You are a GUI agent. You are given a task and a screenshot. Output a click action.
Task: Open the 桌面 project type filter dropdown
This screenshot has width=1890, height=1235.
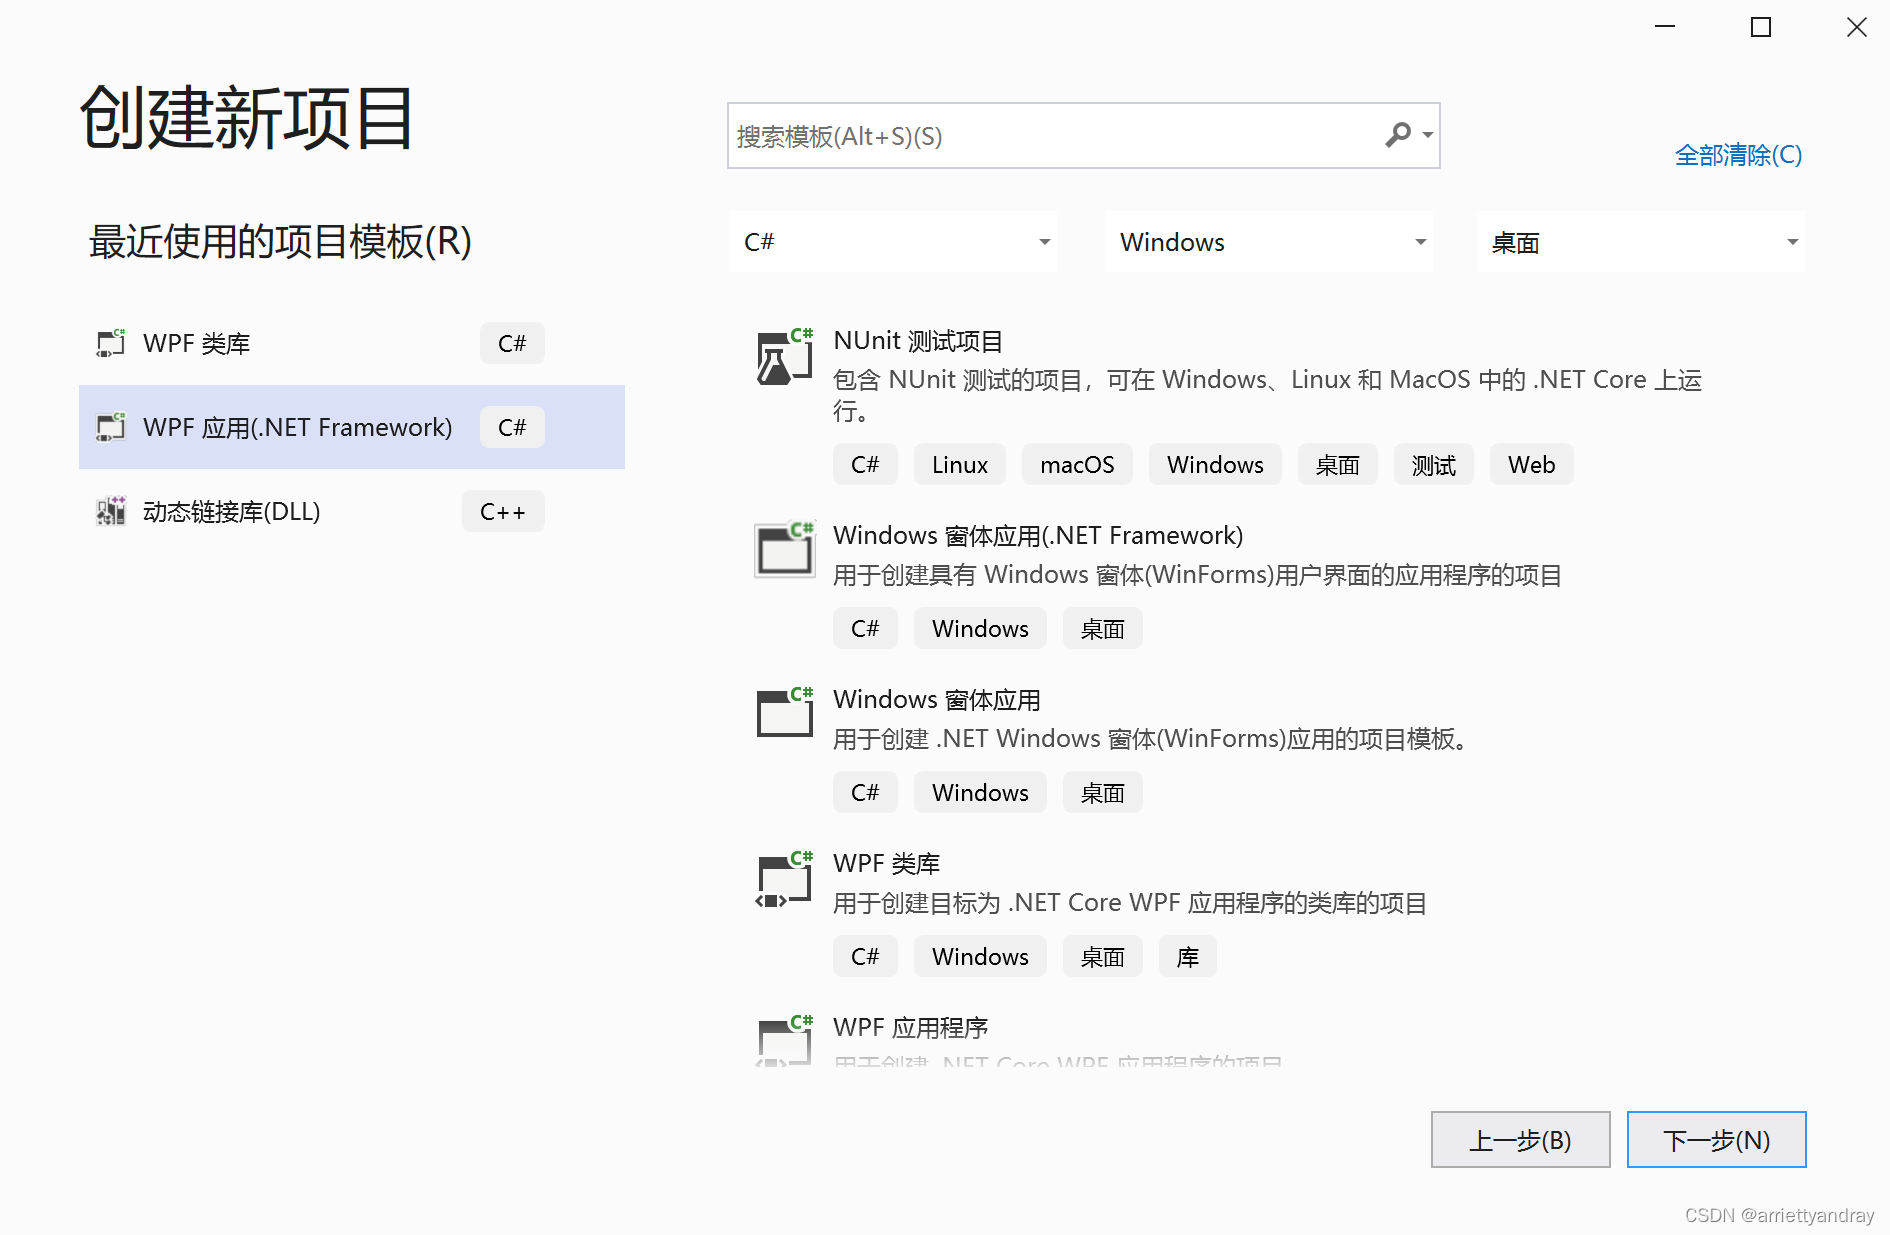[1641, 242]
